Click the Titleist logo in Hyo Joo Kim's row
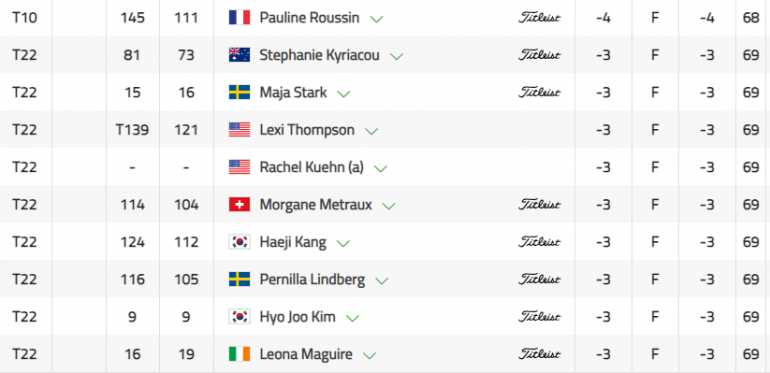The image size is (770, 373). 539,317
